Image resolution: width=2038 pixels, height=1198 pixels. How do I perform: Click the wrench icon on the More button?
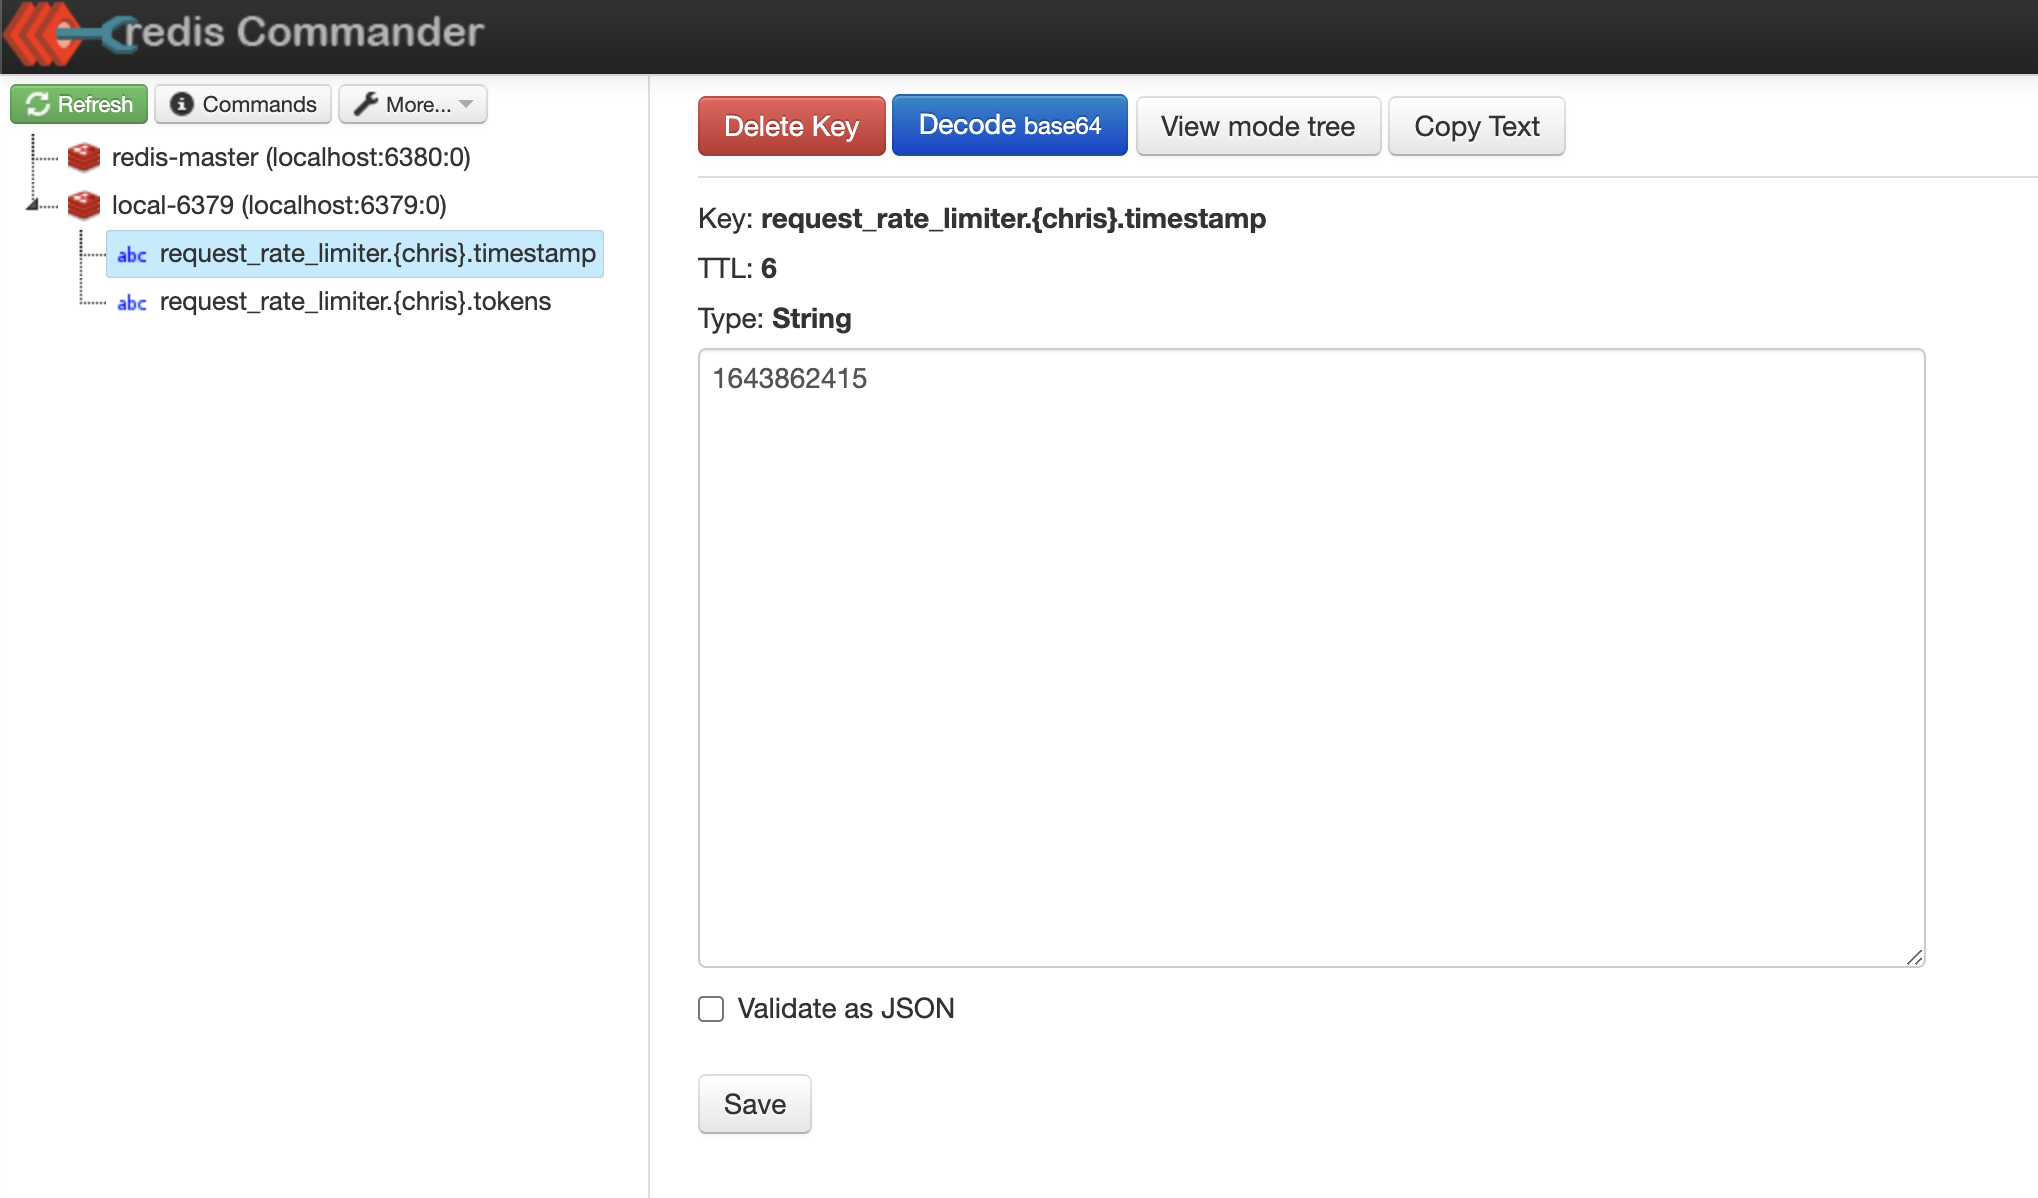point(366,104)
